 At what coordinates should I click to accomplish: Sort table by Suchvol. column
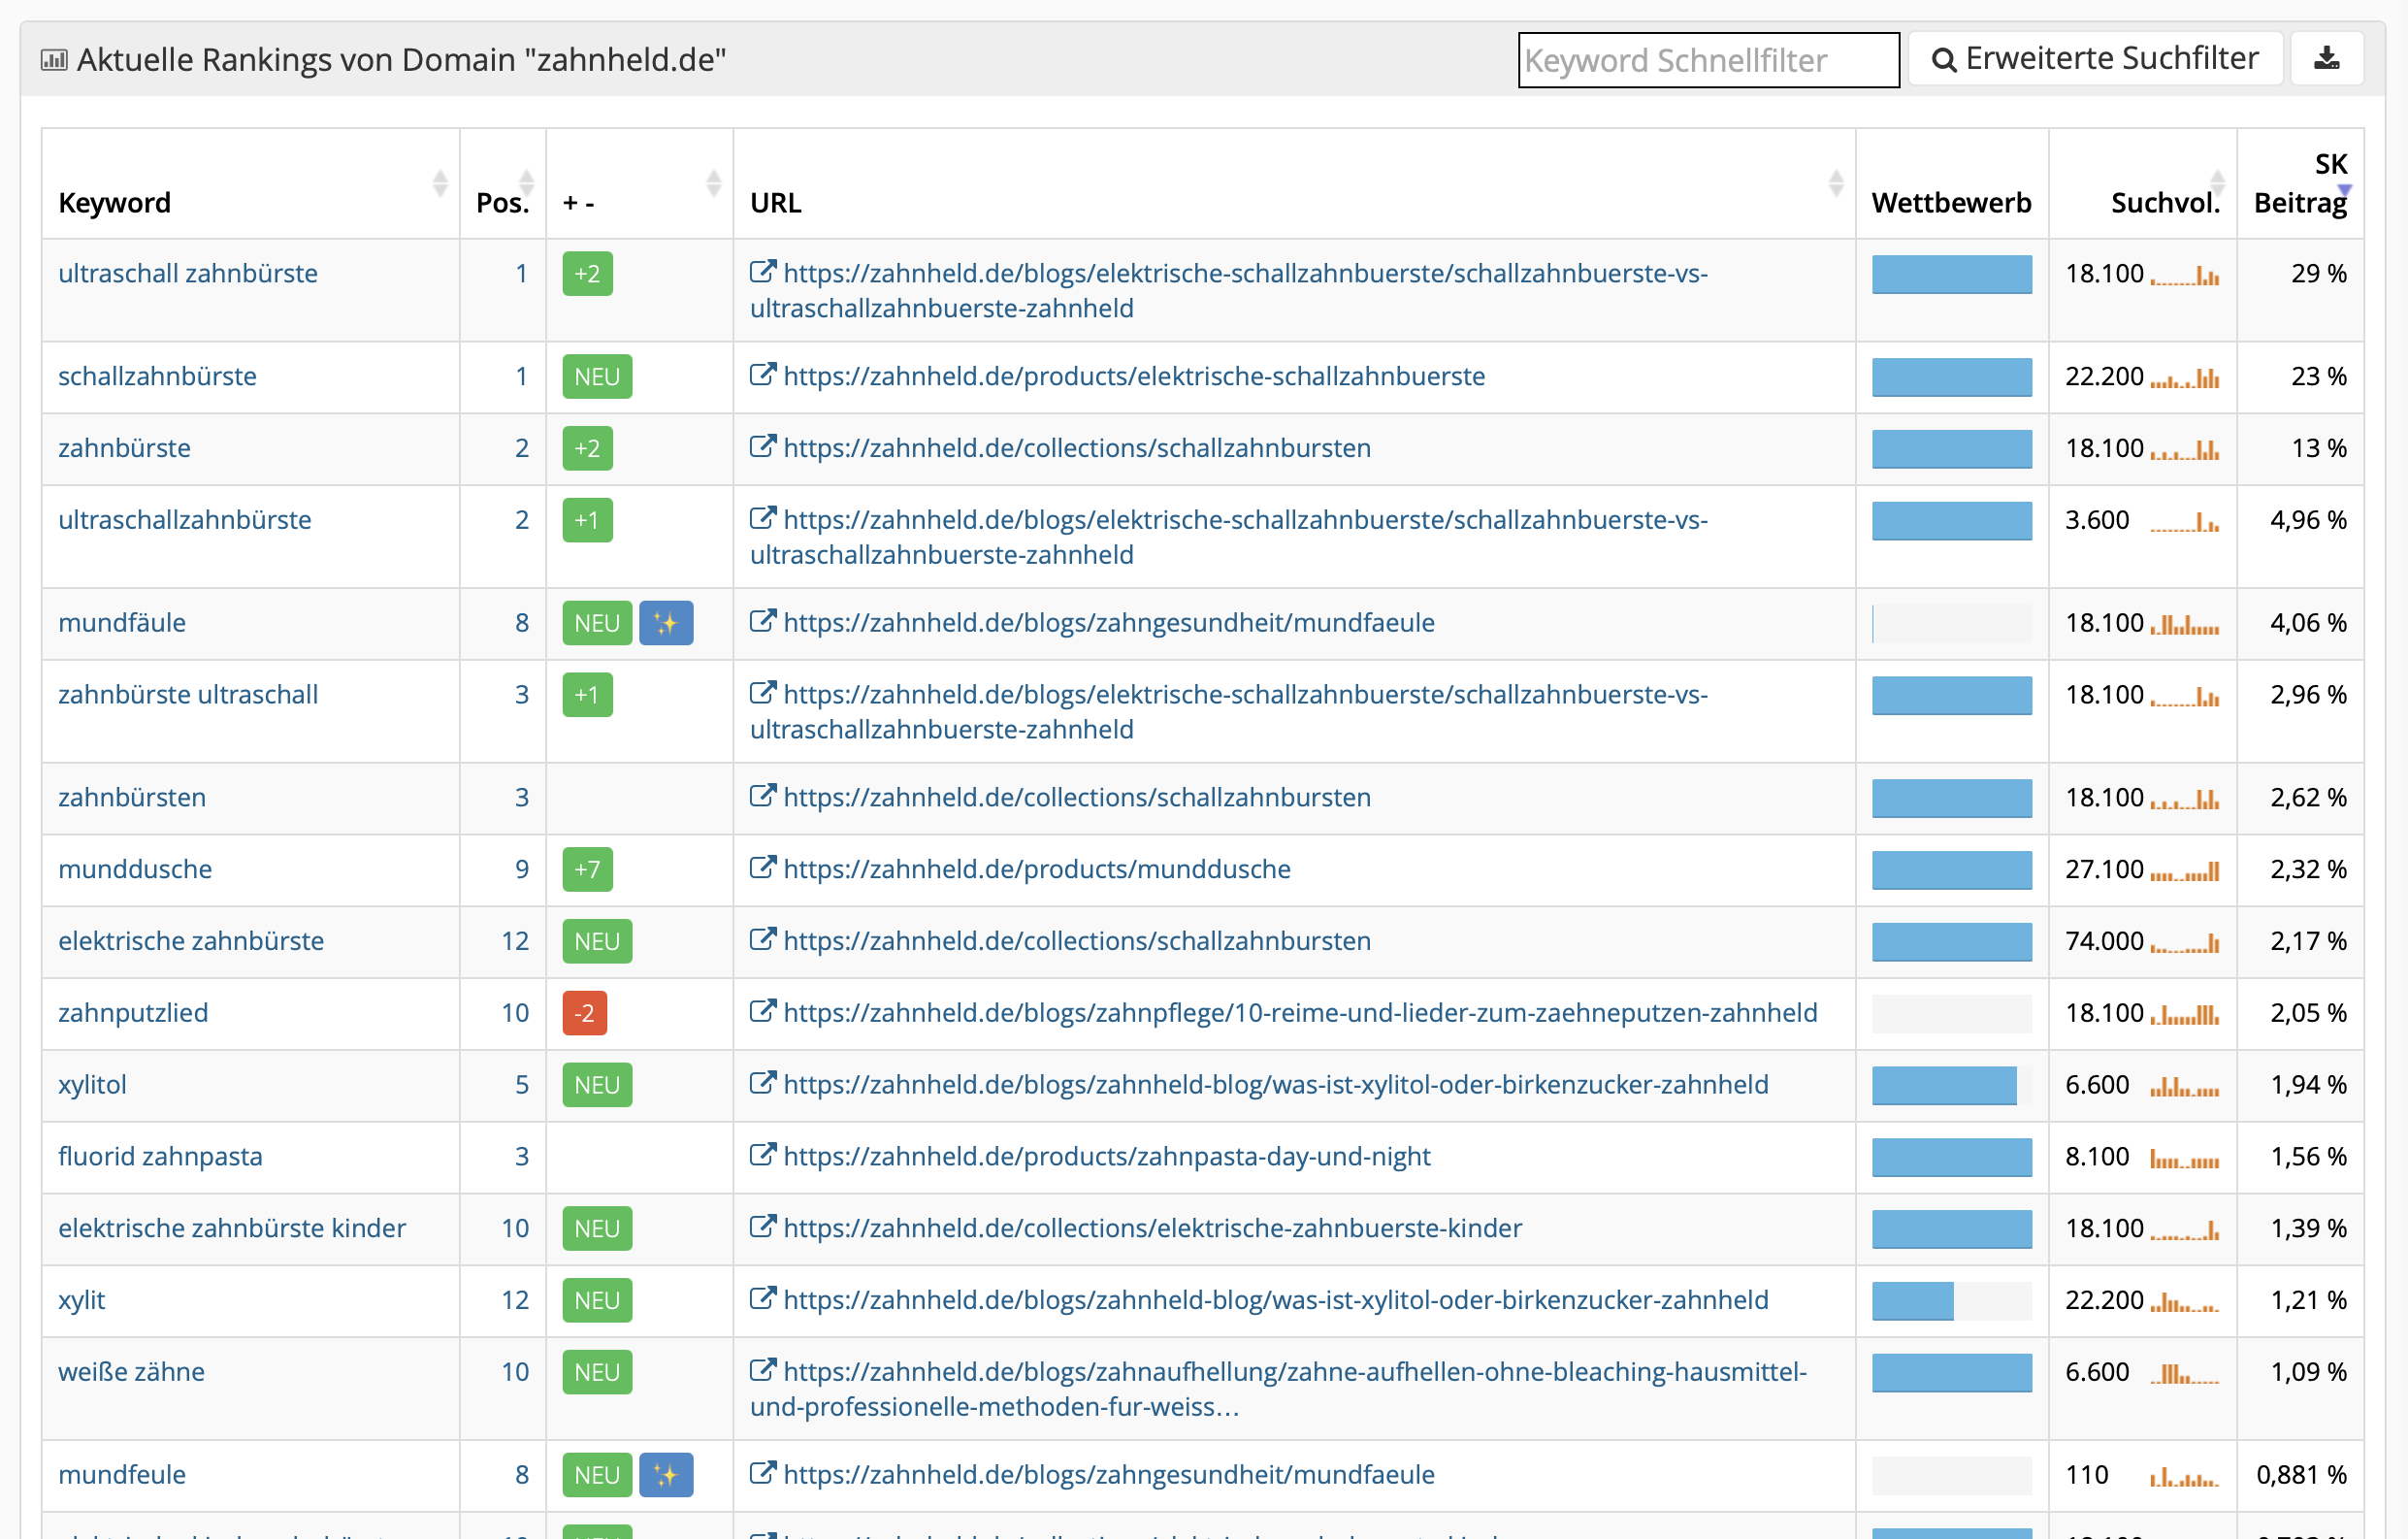[x=2217, y=183]
